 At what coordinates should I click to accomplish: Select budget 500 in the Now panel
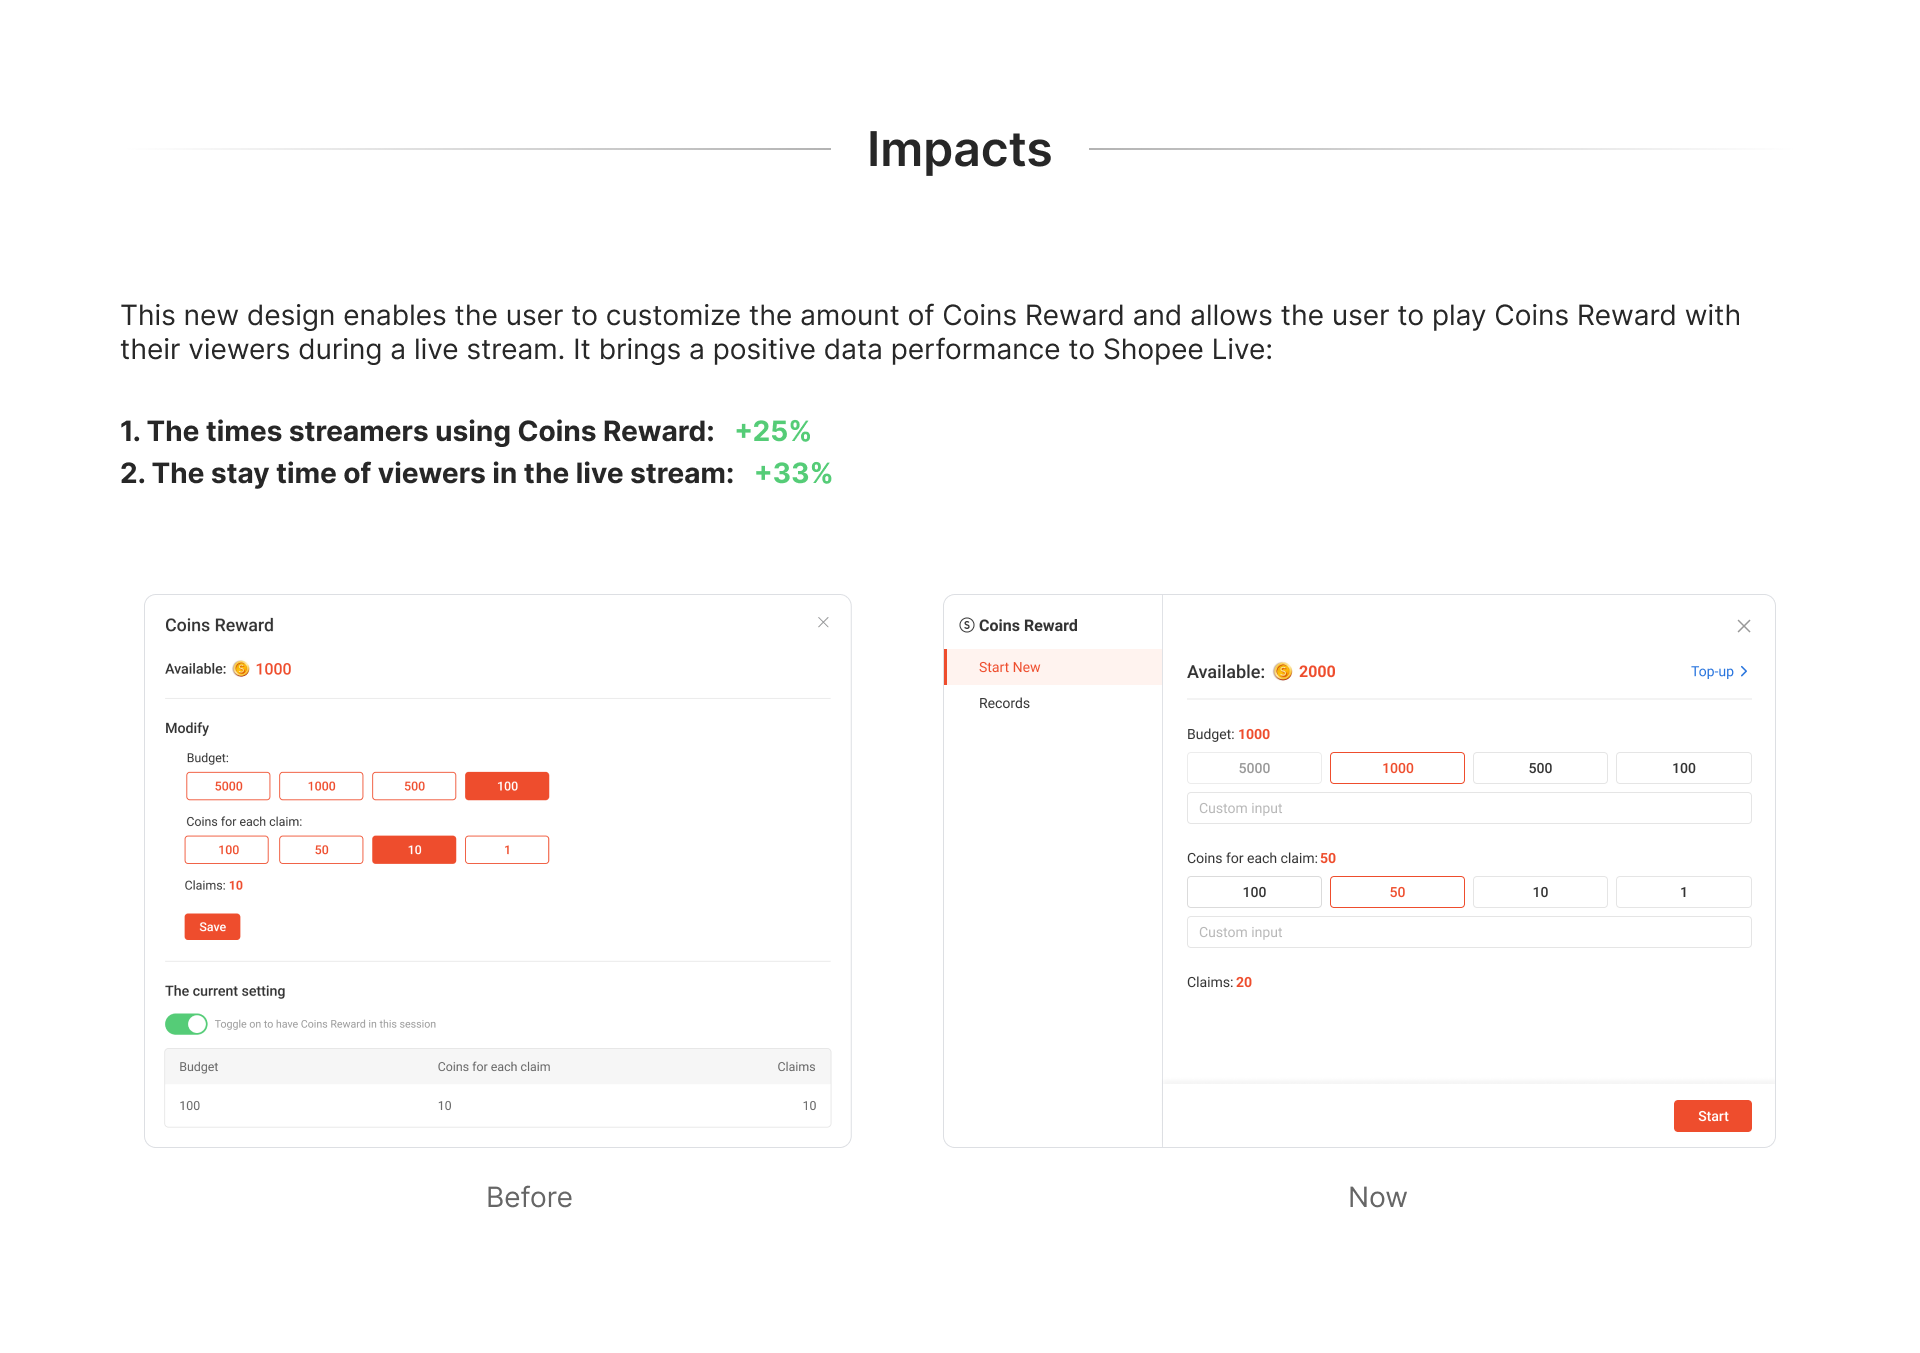[x=1540, y=768]
